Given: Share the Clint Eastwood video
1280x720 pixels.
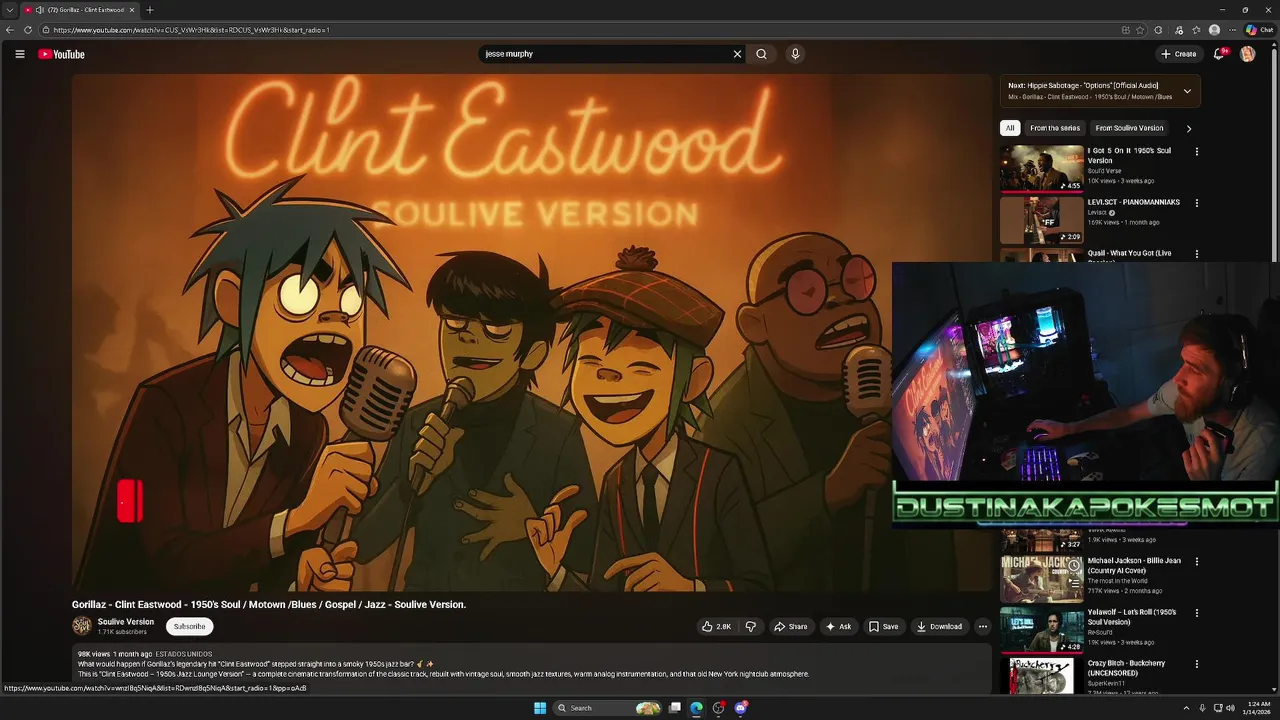Looking at the screenshot, I should (x=790, y=627).
